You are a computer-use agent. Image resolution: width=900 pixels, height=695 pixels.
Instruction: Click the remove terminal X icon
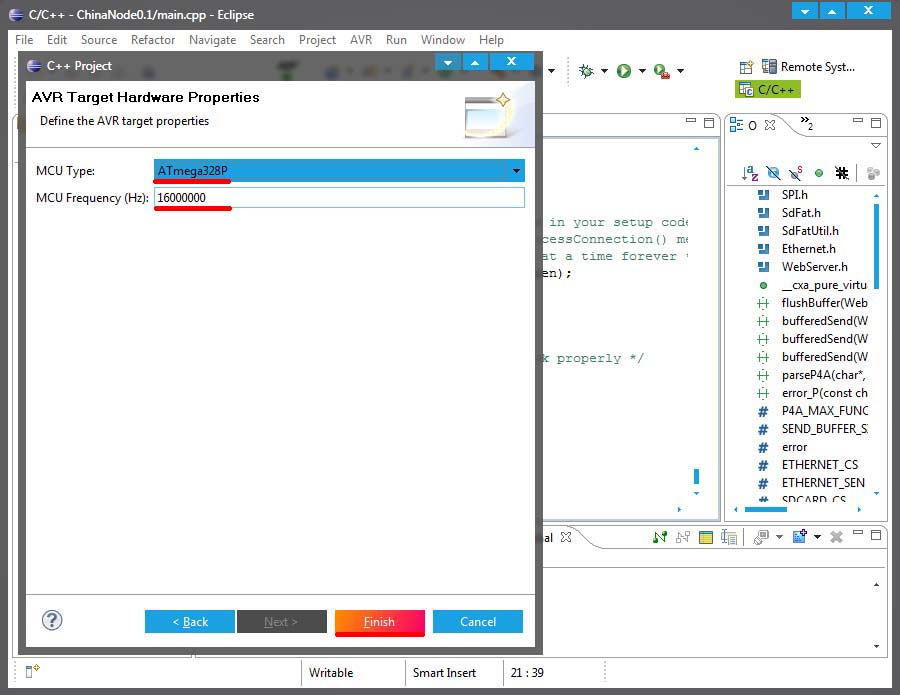(836, 537)
